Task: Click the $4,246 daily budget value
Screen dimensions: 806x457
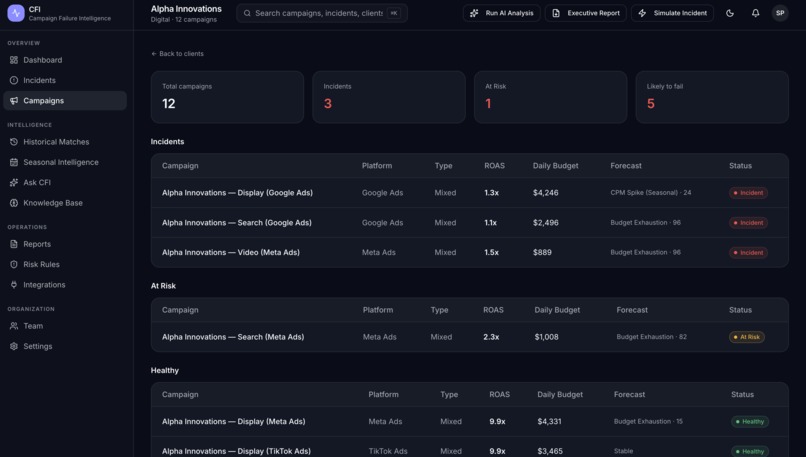Action: click(x=545, y=193)
